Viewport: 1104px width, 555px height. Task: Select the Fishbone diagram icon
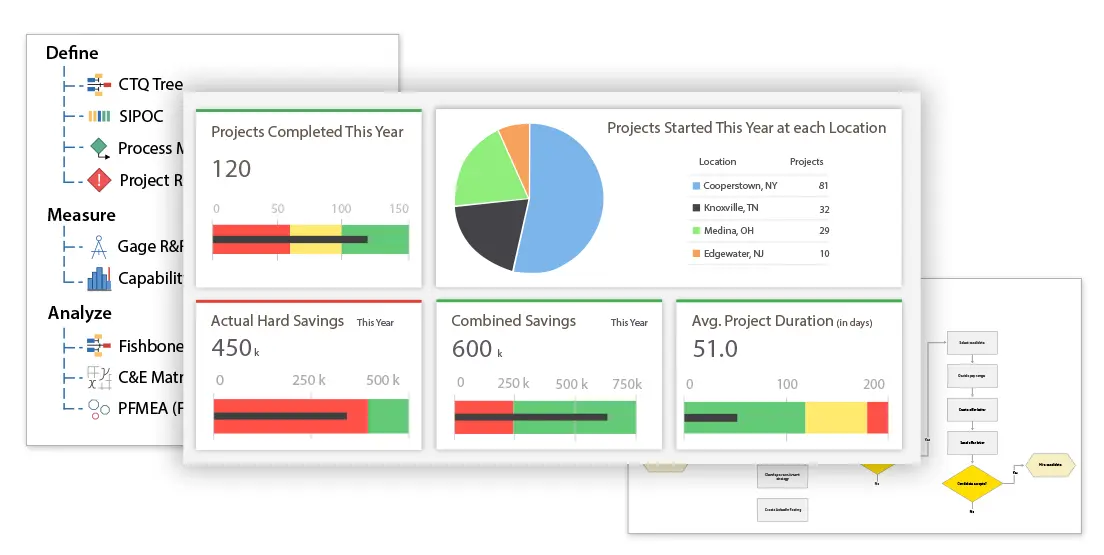tap(99, 346)
